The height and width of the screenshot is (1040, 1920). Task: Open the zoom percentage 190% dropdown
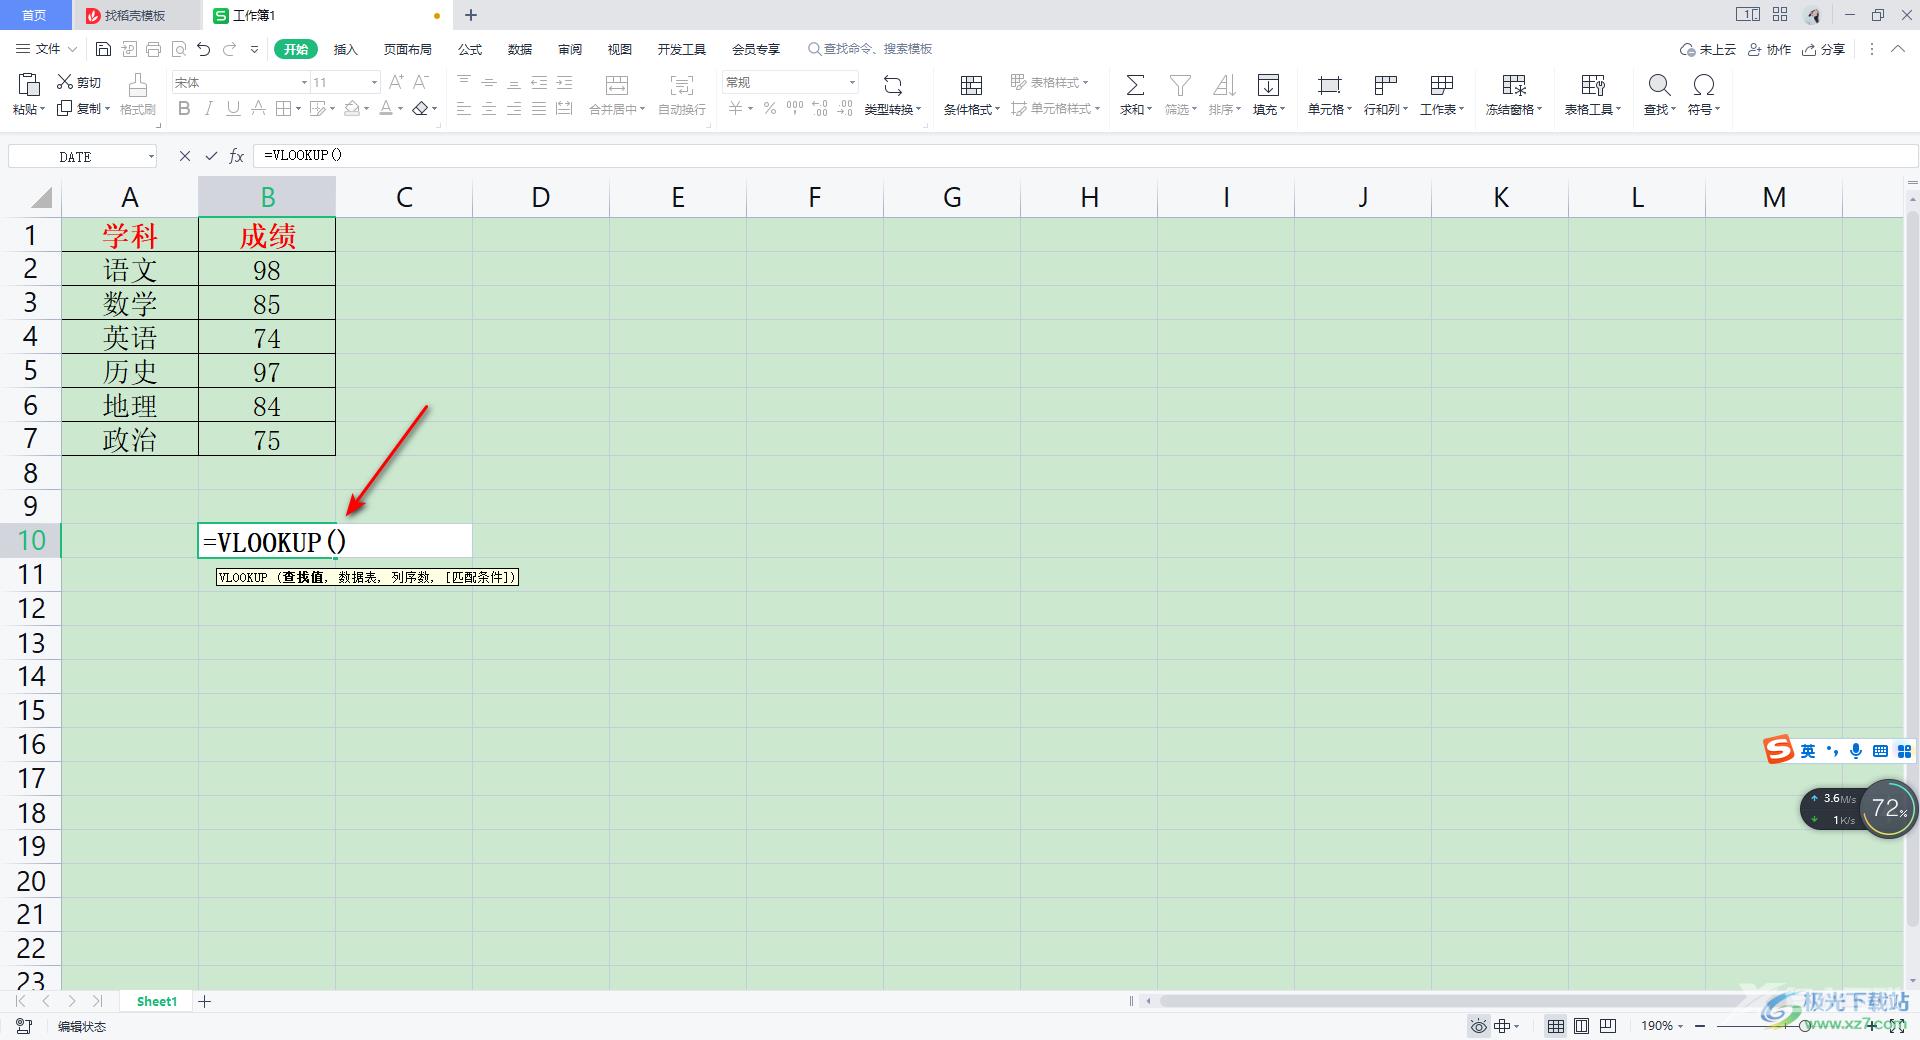tap(1662, 1026)
